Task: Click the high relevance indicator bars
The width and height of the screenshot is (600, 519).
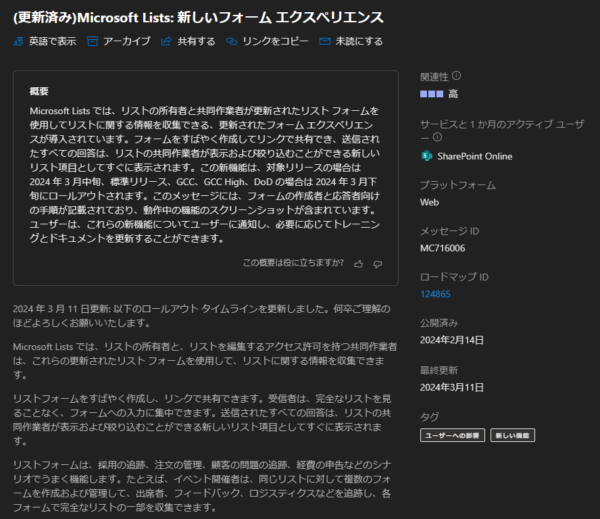Action: click(x=432, y=94)
